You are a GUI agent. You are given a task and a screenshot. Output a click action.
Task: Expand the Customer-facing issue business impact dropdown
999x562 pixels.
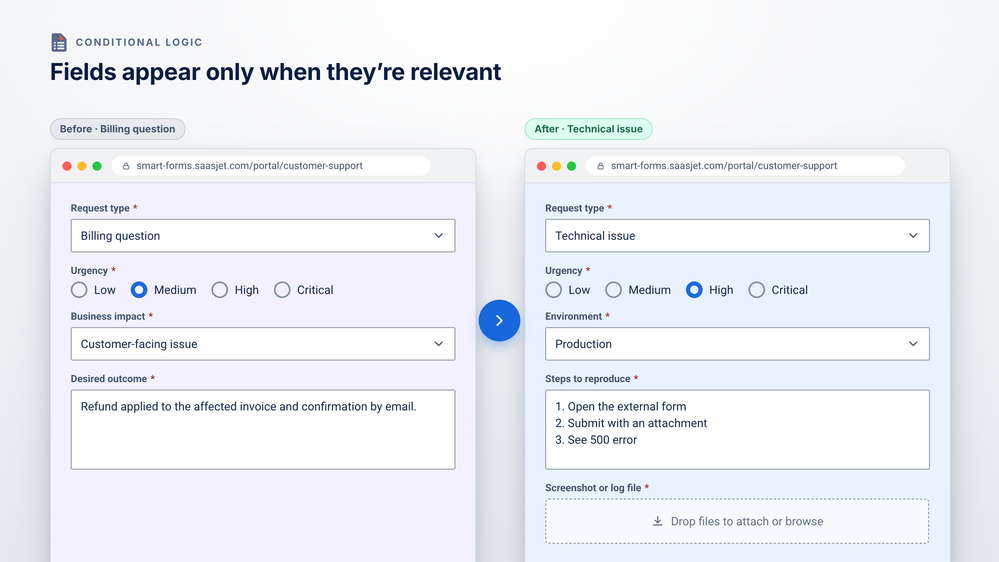pos(262,344)
